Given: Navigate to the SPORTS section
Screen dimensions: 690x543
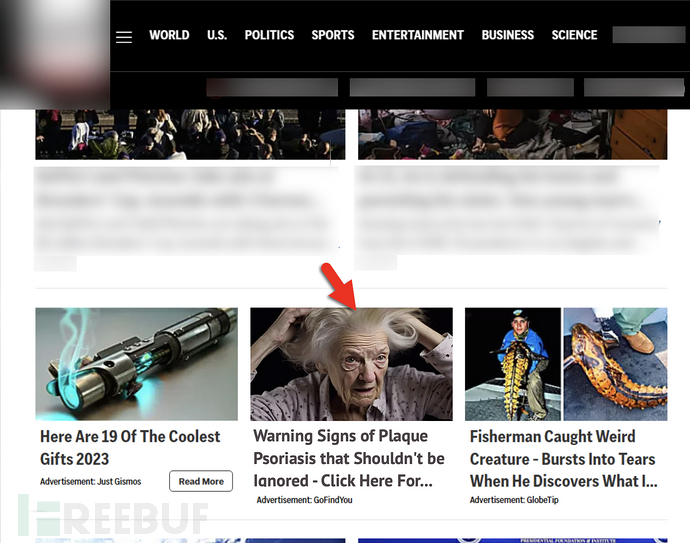Looking at the screenshot, I should (333, 35).
